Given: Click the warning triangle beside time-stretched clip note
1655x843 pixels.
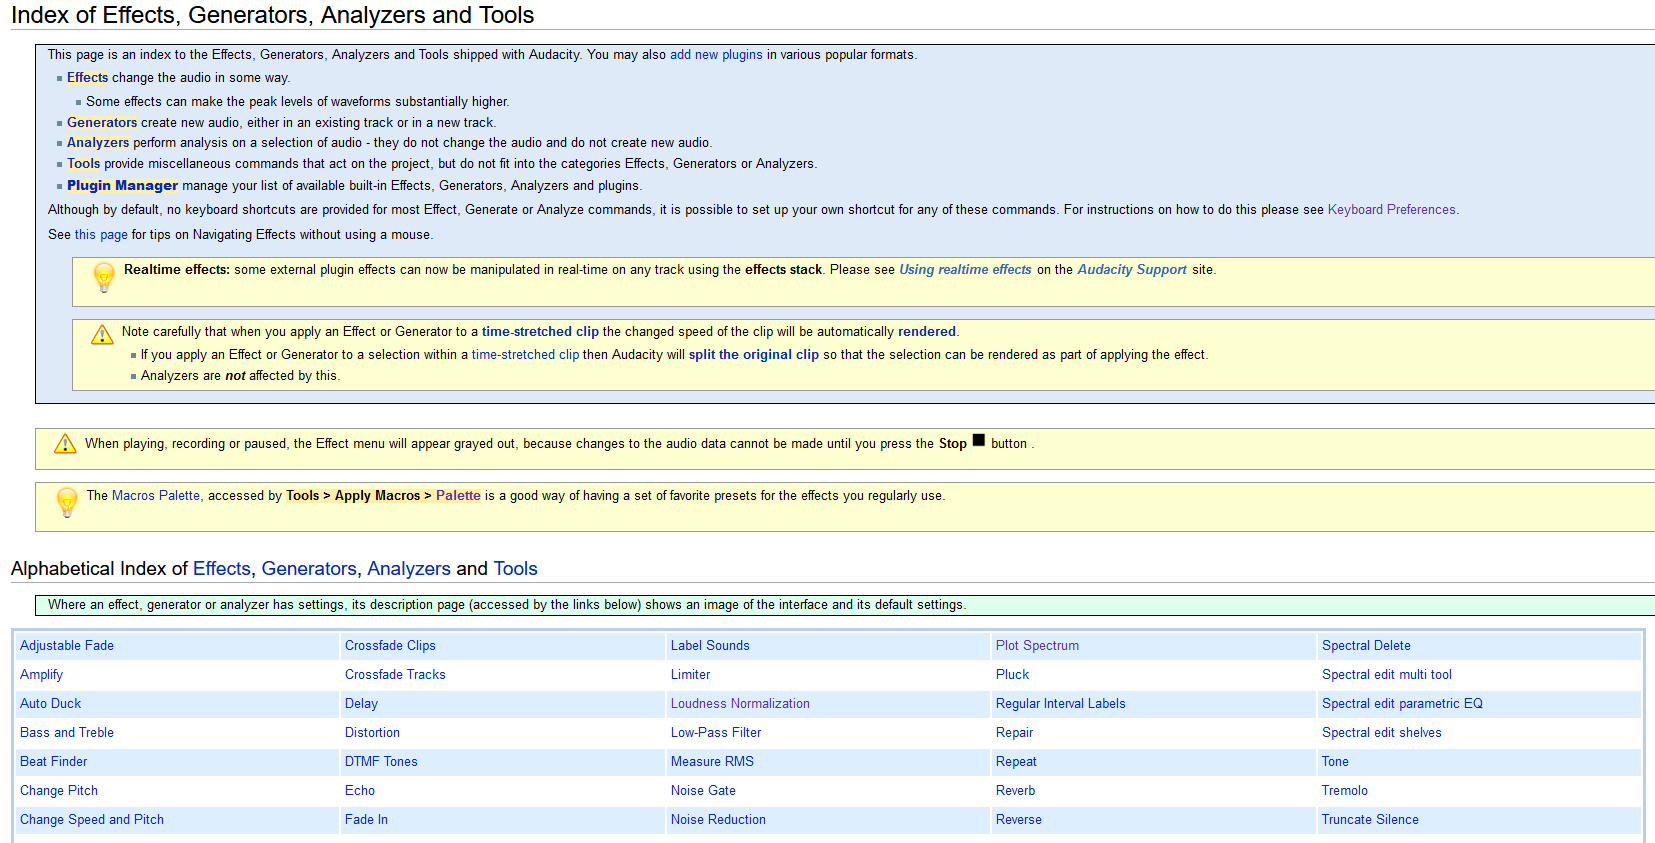Looking at the screenshot, I should pos(102,334).
